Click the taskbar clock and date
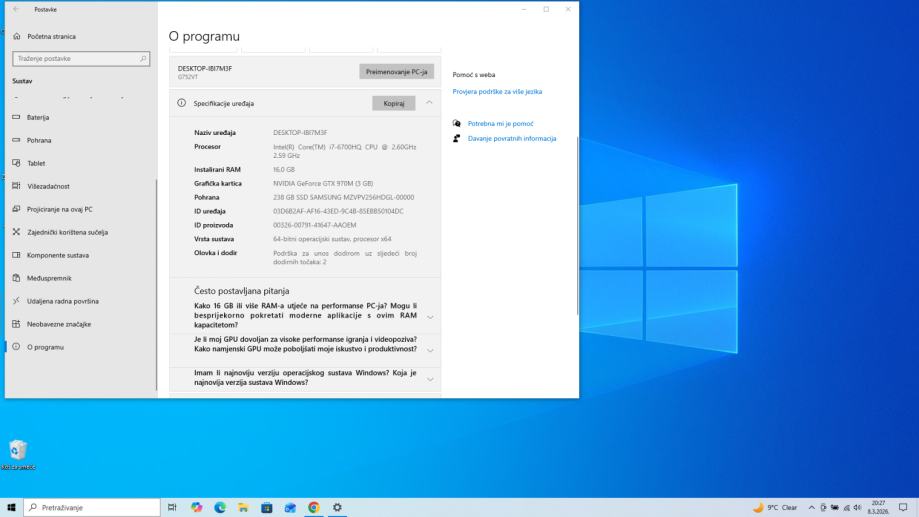This screenshot has width=919, height=517. 878,508
